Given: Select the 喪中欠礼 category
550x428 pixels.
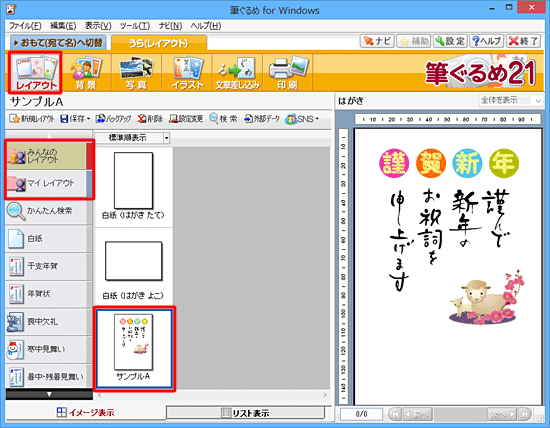Looking at the screenshot, I should coord(49,321).
